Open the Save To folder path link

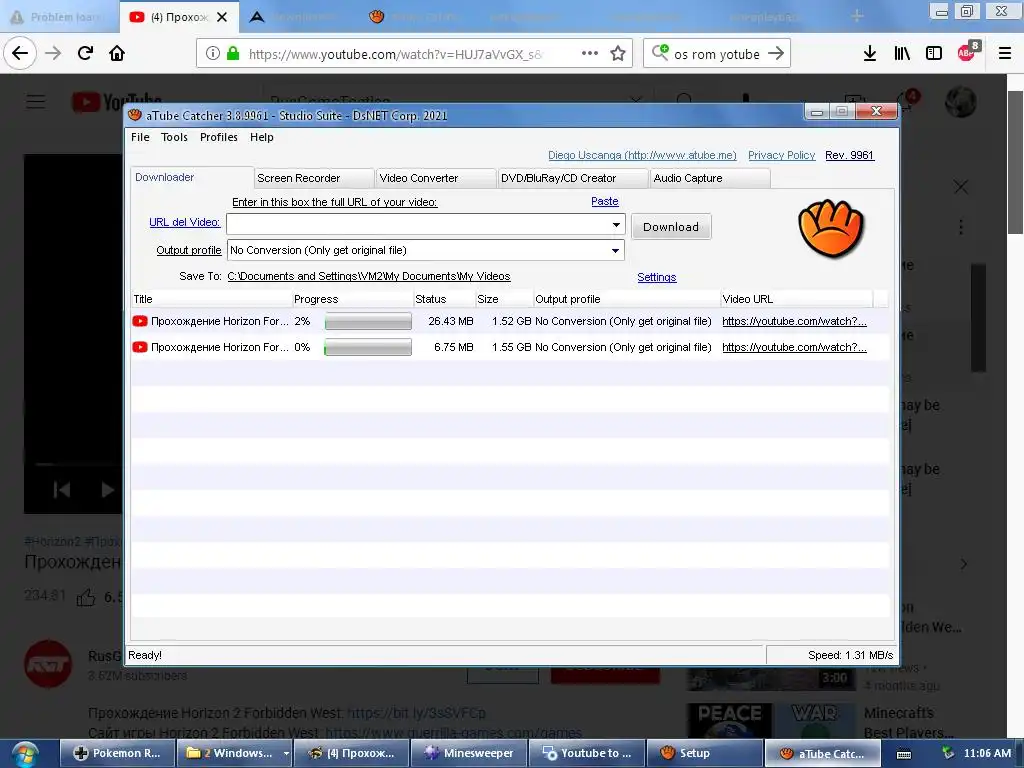pos(369,276)
